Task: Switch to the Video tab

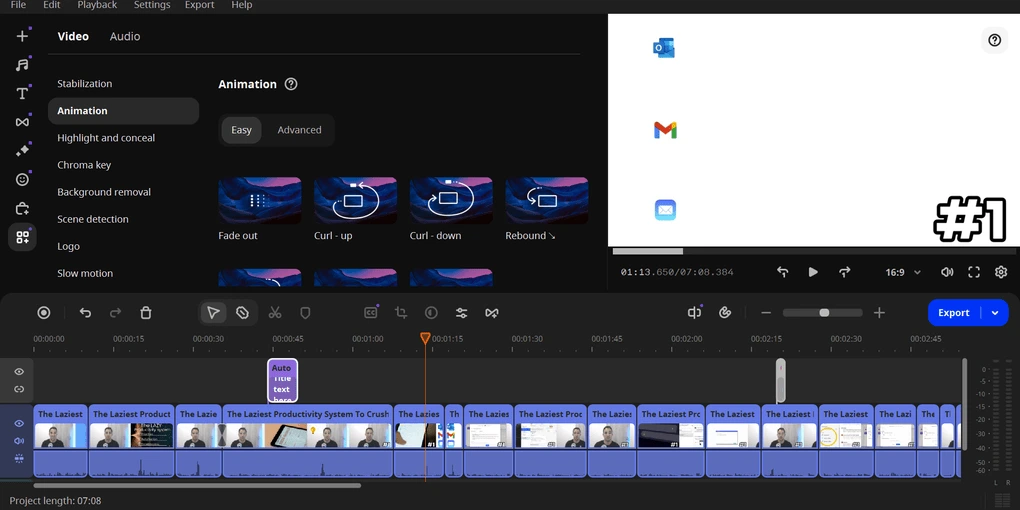Action: click(73, 36)
